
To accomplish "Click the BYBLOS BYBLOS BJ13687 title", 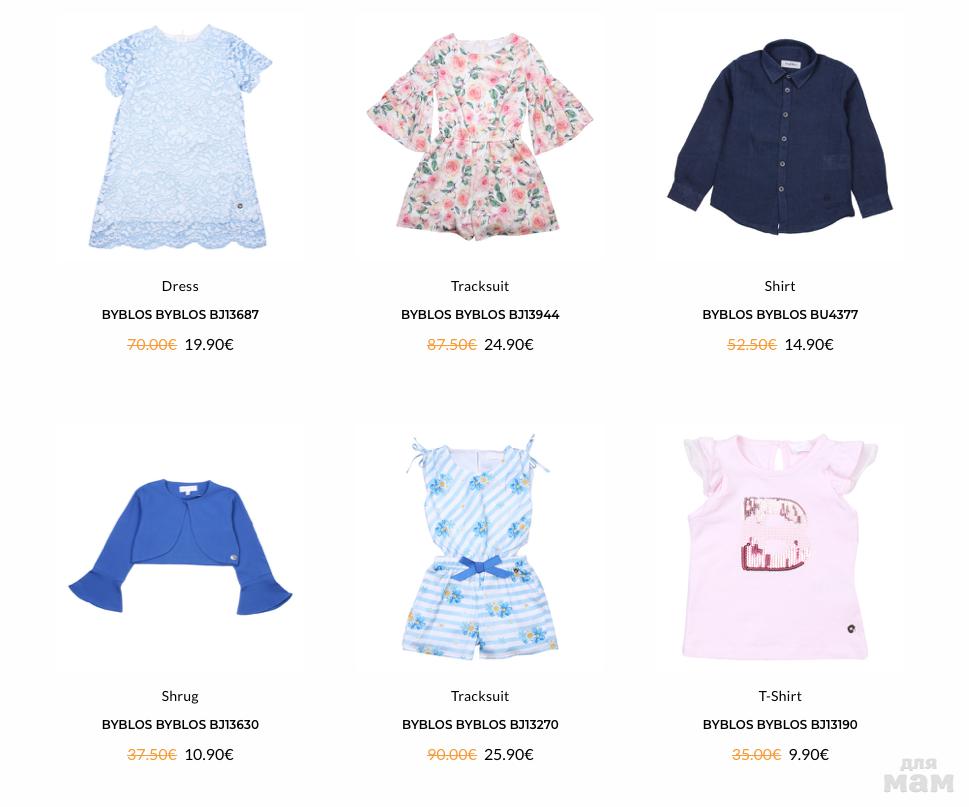I will click(180, 315).
